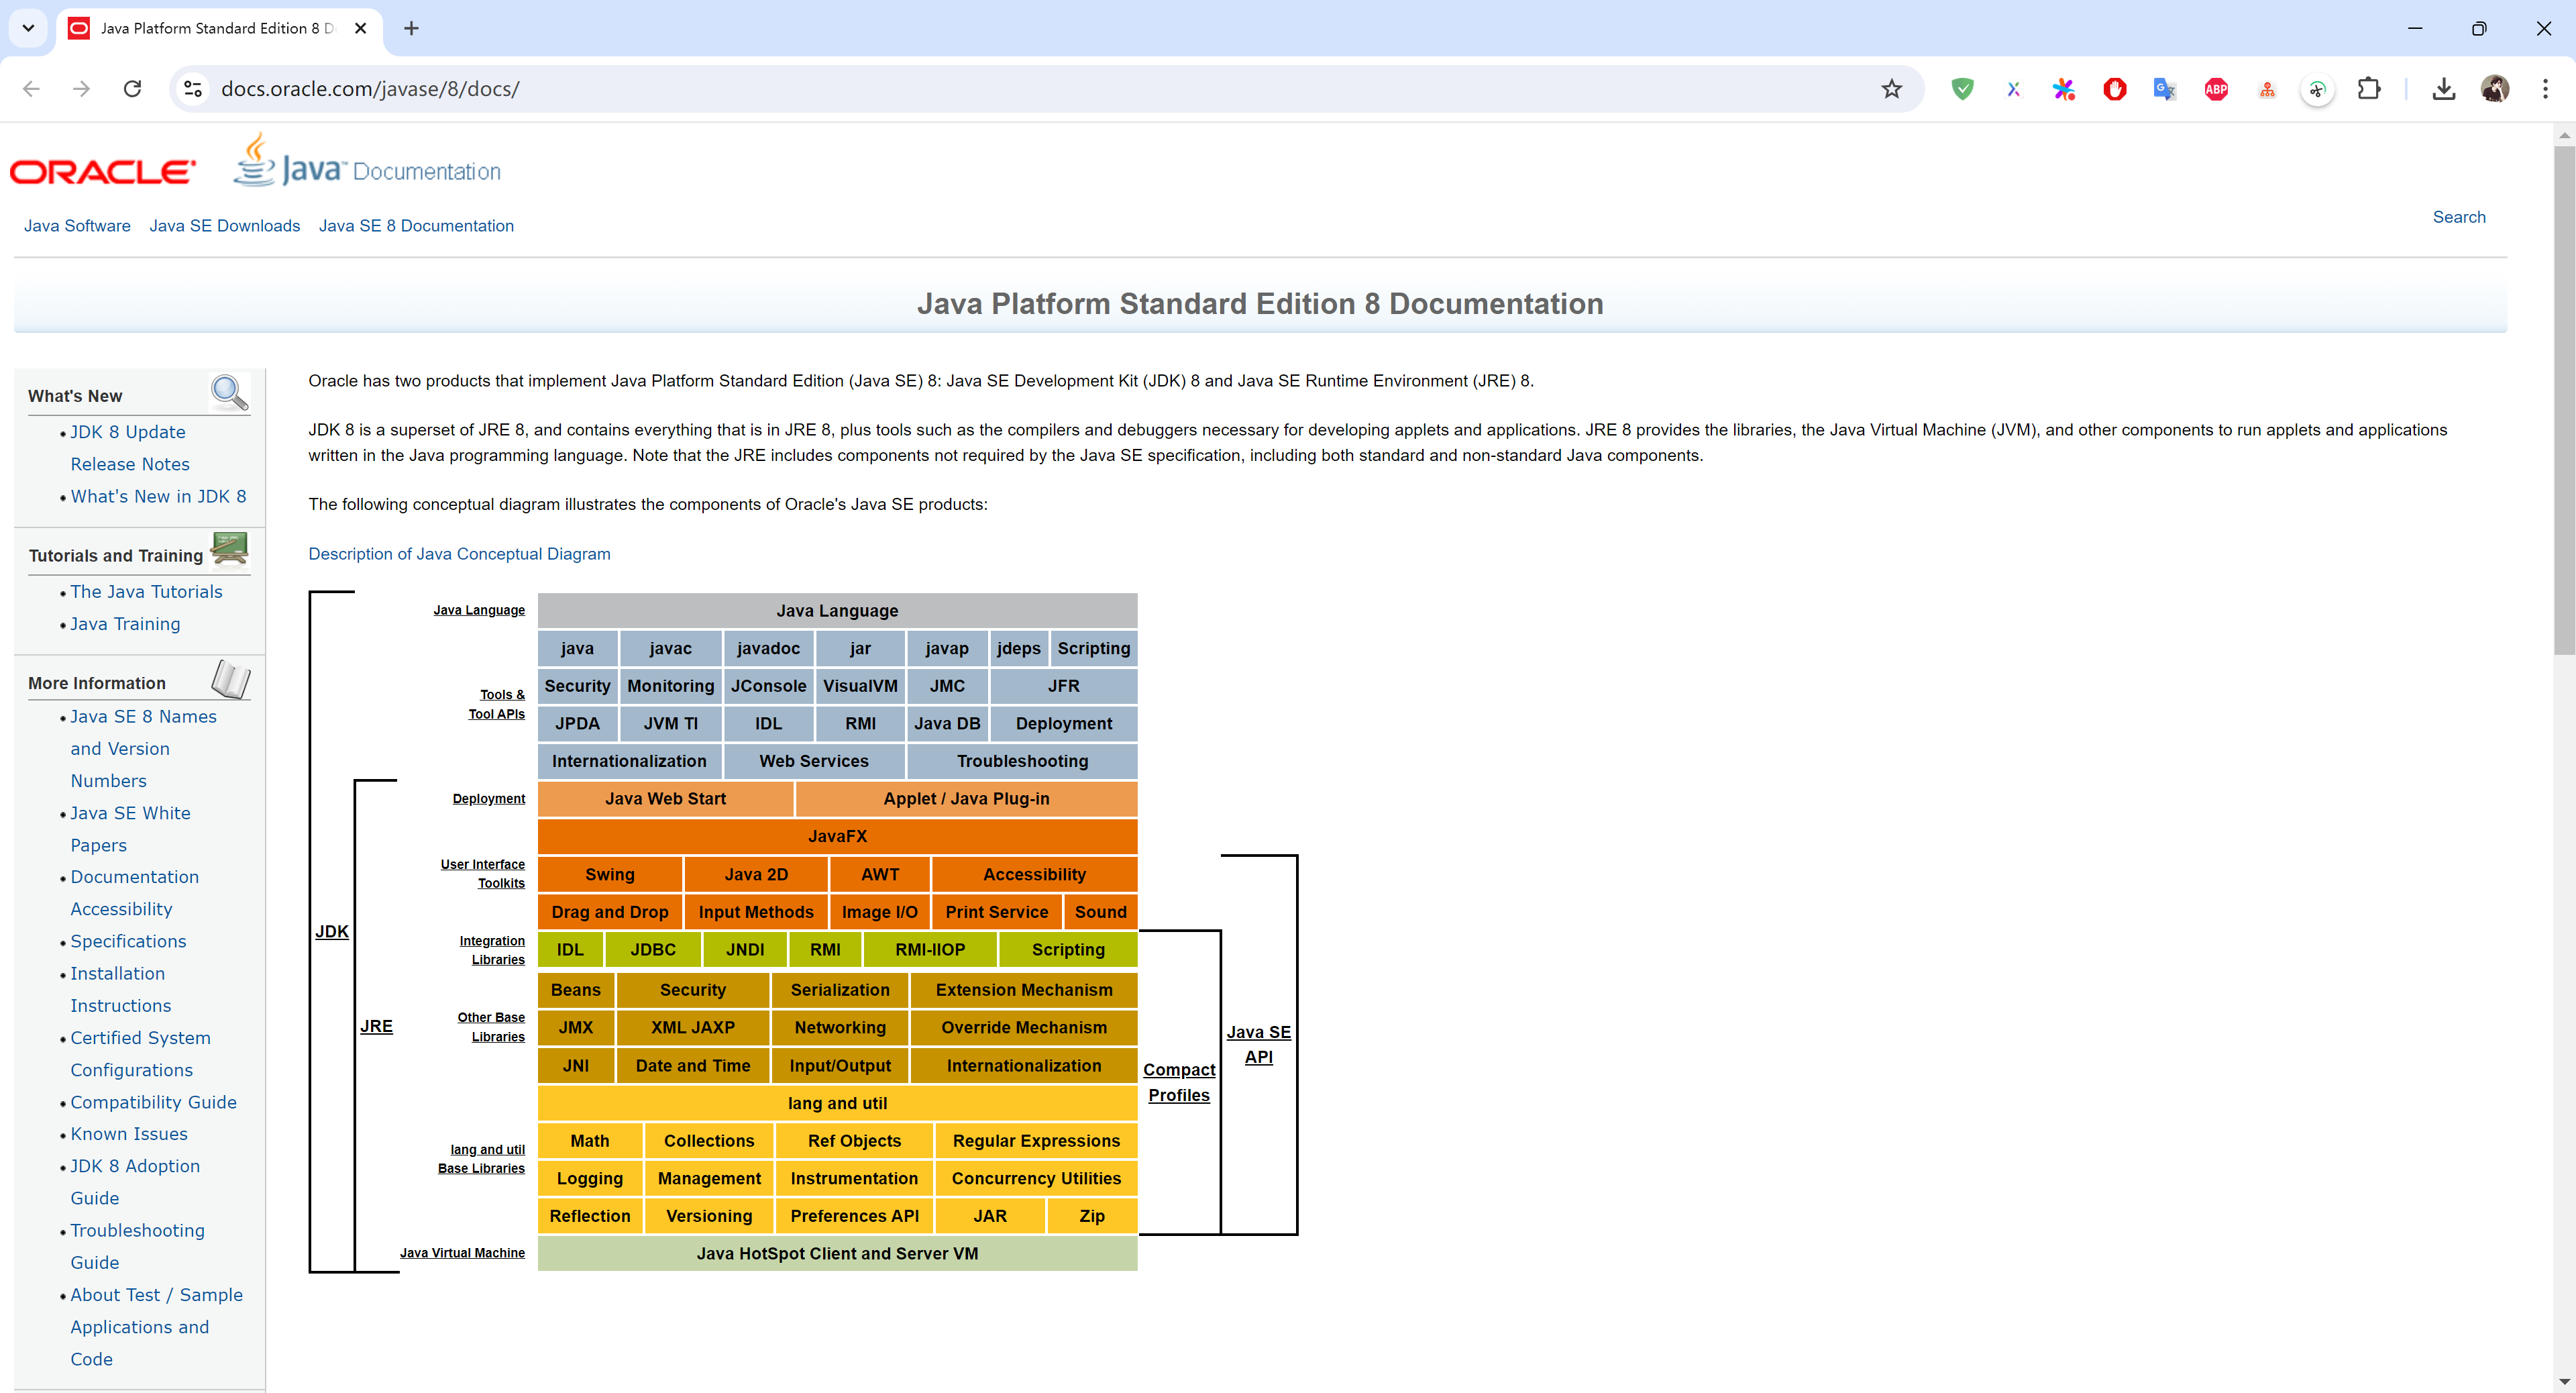The height and width of the screenshot is (1393, 2576).
Task: Reload the page
Action: pos(132,89)
